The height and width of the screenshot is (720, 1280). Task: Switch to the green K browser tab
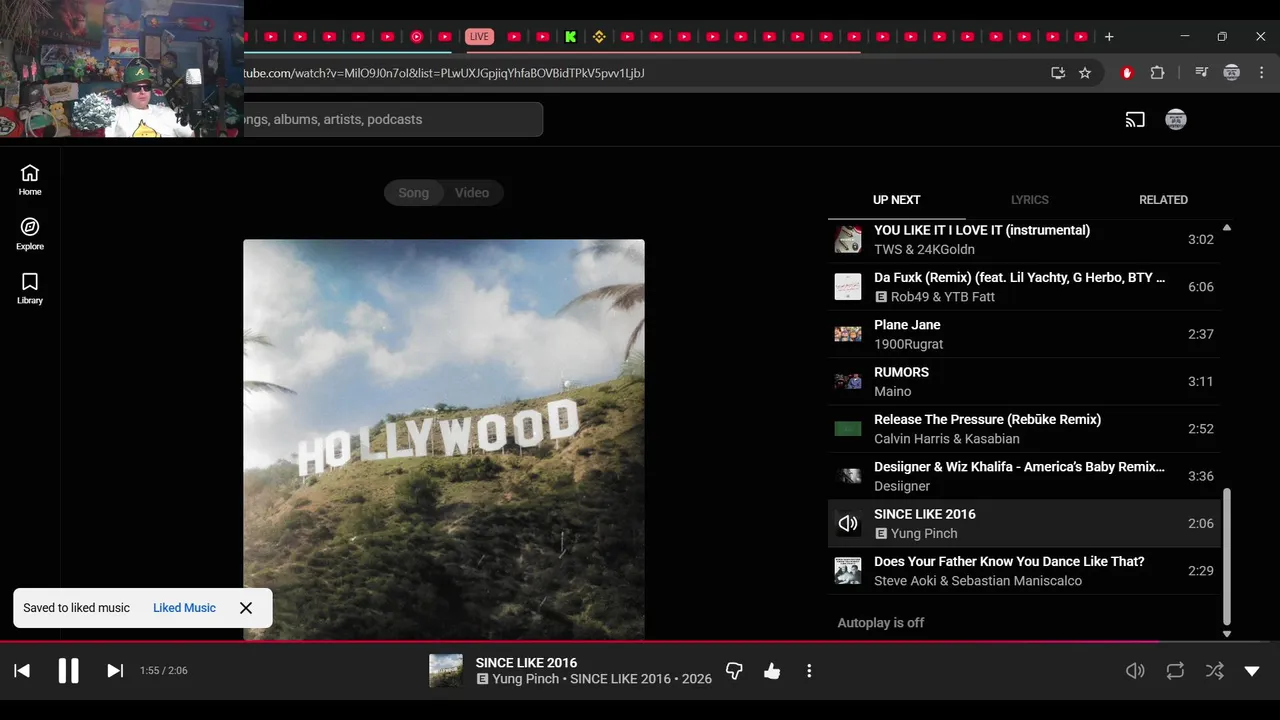point(570,37)
